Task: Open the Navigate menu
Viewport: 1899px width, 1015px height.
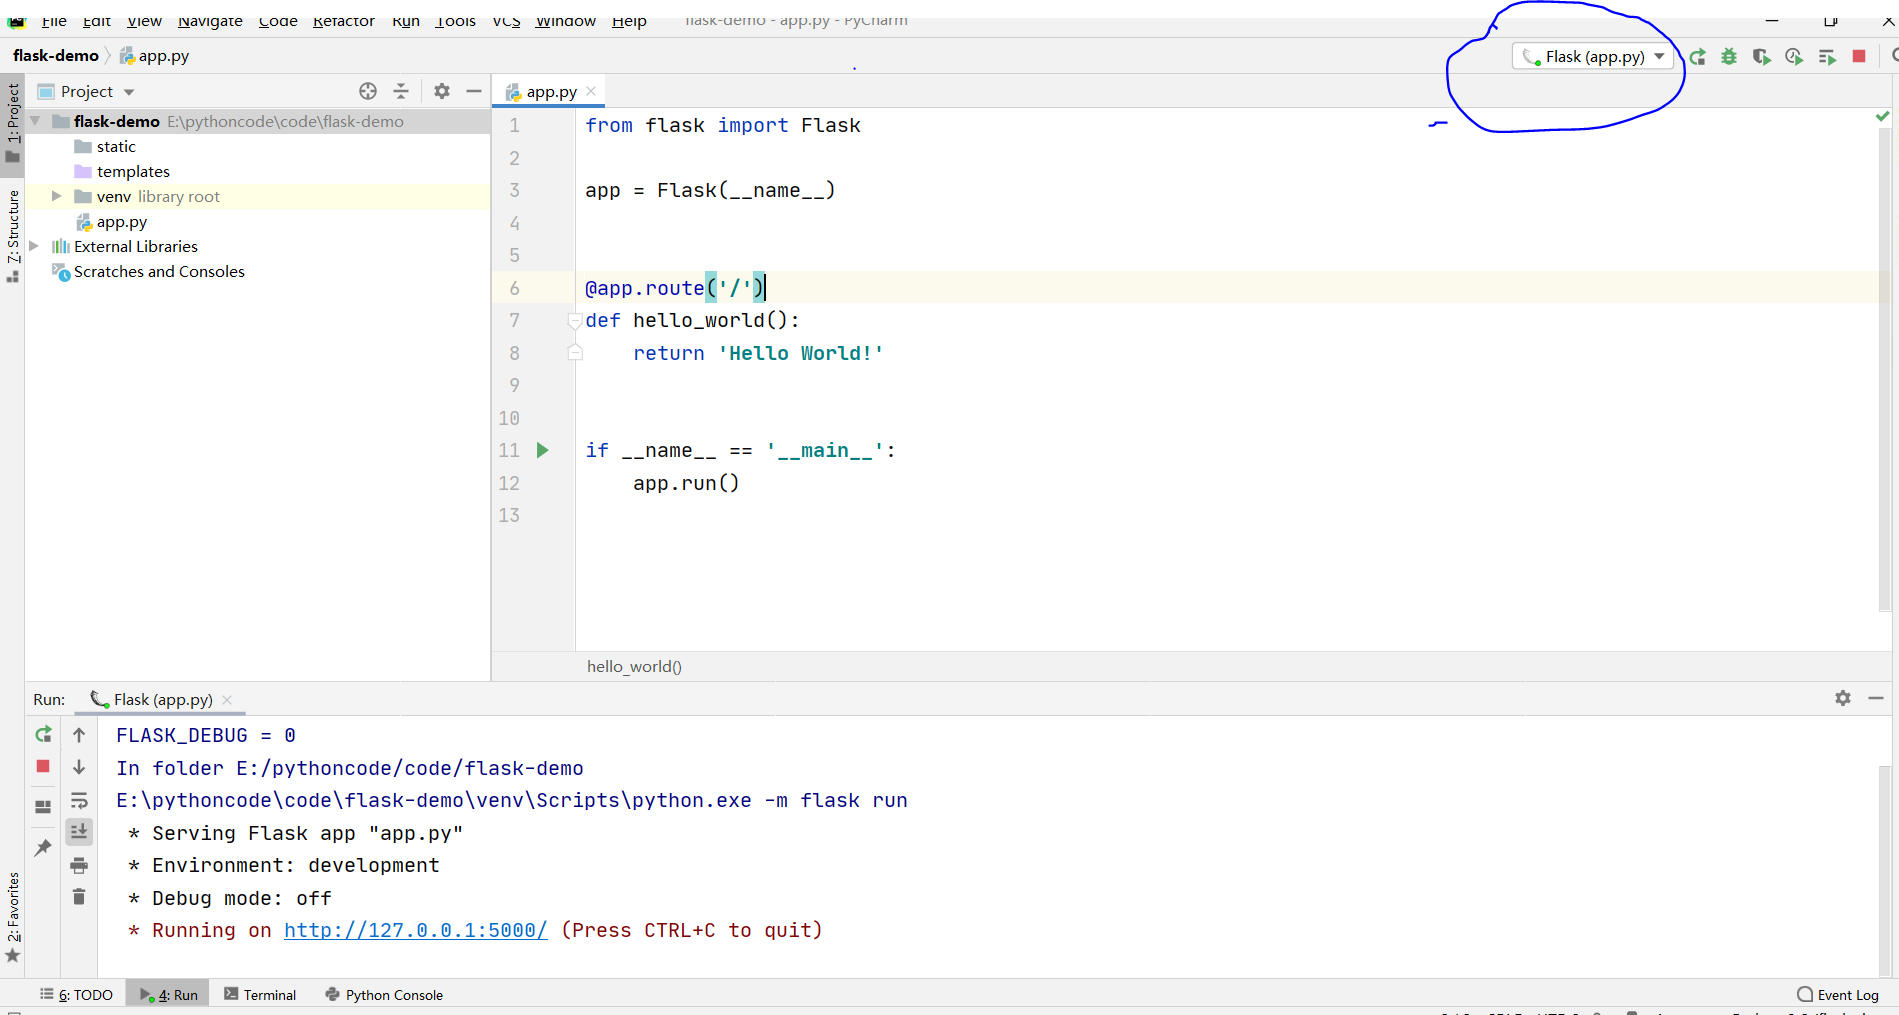Action: click(210, 21)
